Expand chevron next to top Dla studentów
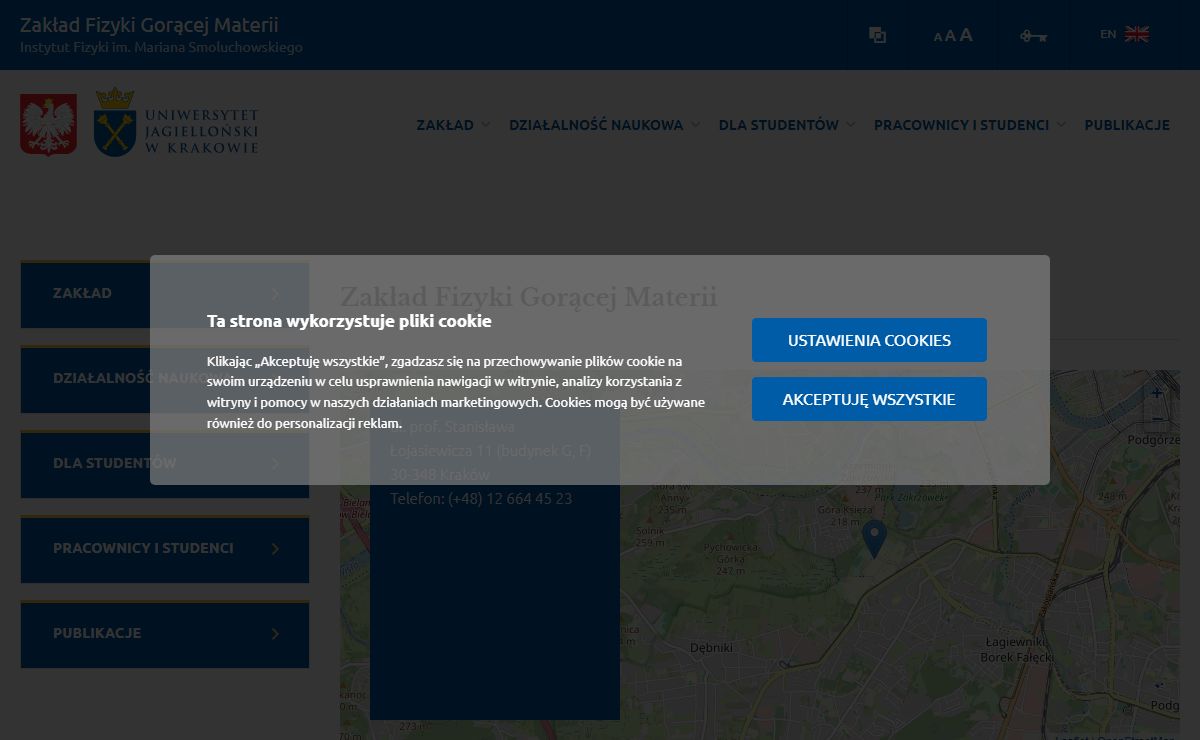The image size is (1200, 740). tap(850, 125)
